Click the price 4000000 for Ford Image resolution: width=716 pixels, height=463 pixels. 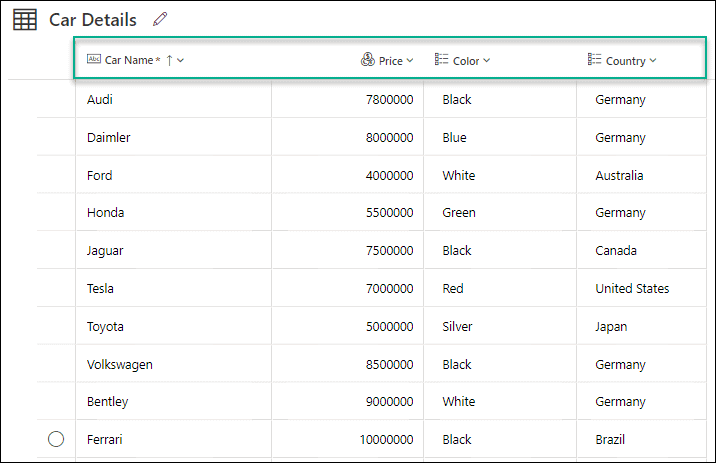click(x=390, y=175)
